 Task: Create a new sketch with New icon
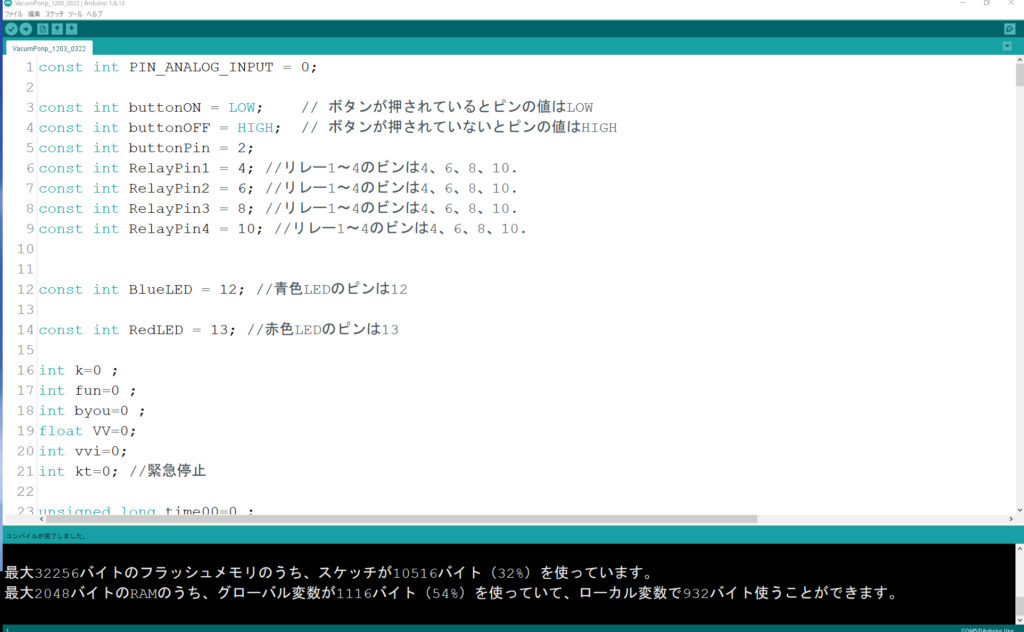tap(42, 29)
